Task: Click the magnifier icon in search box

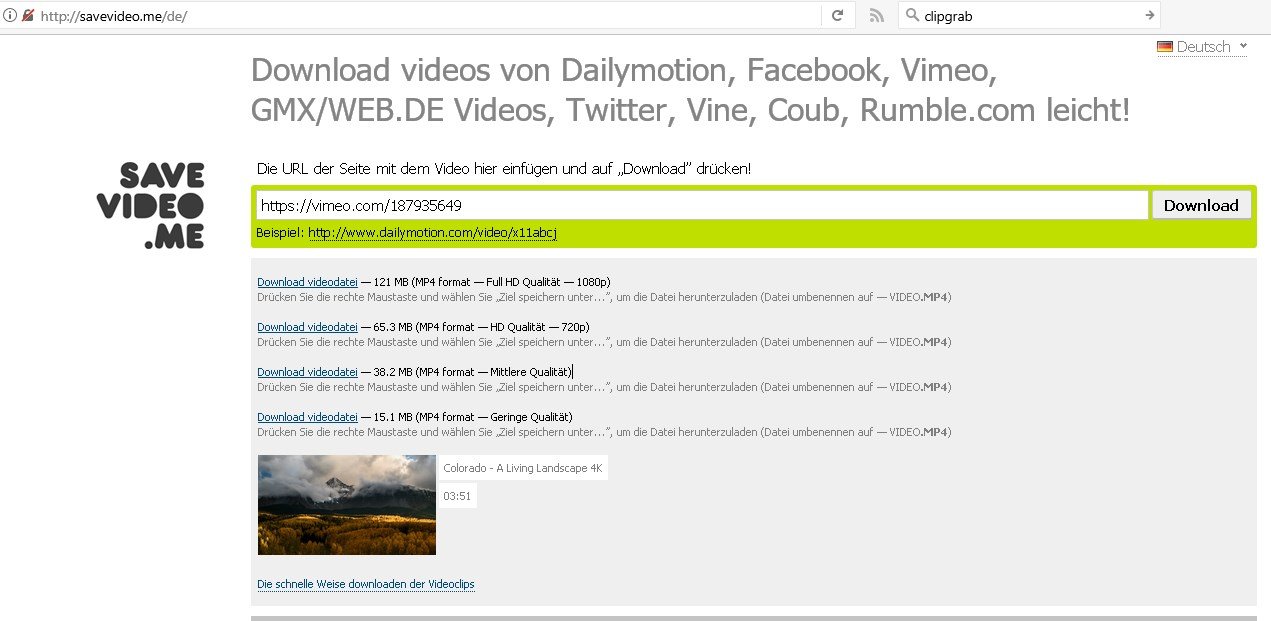Action: 912,16
